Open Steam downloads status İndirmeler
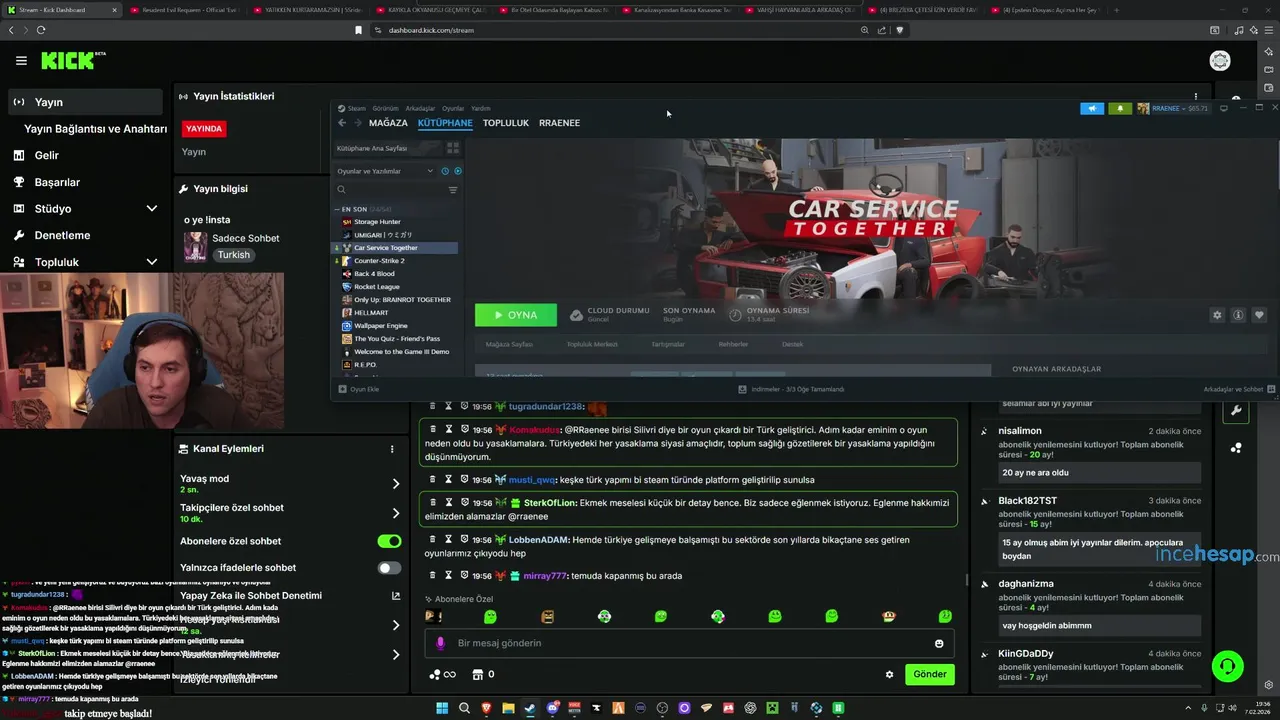This screenshot has width=1280, height=720. coord(791,389)
